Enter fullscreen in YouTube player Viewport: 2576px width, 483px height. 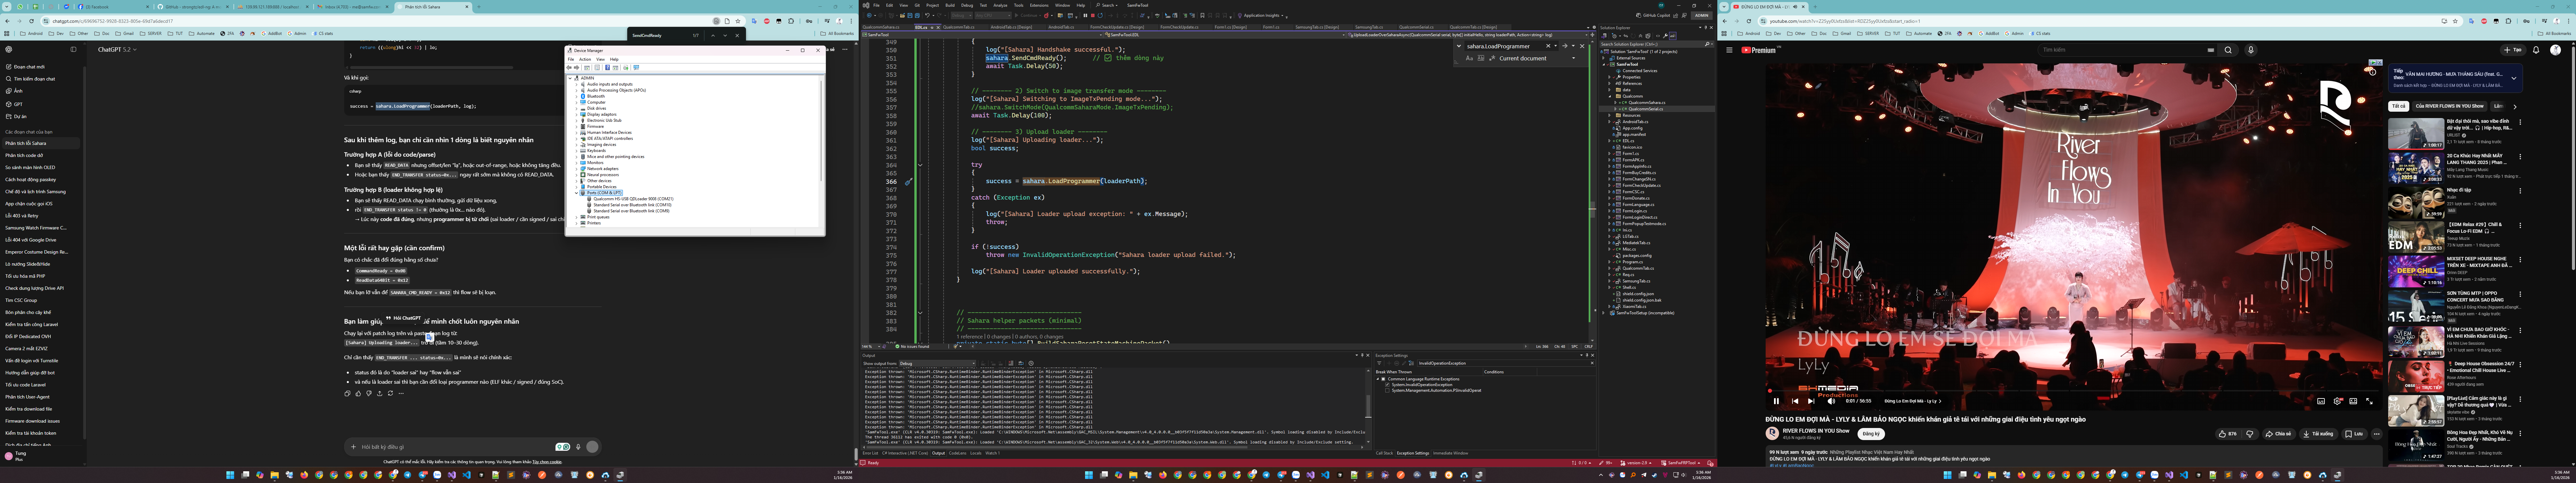[2369, 401]
